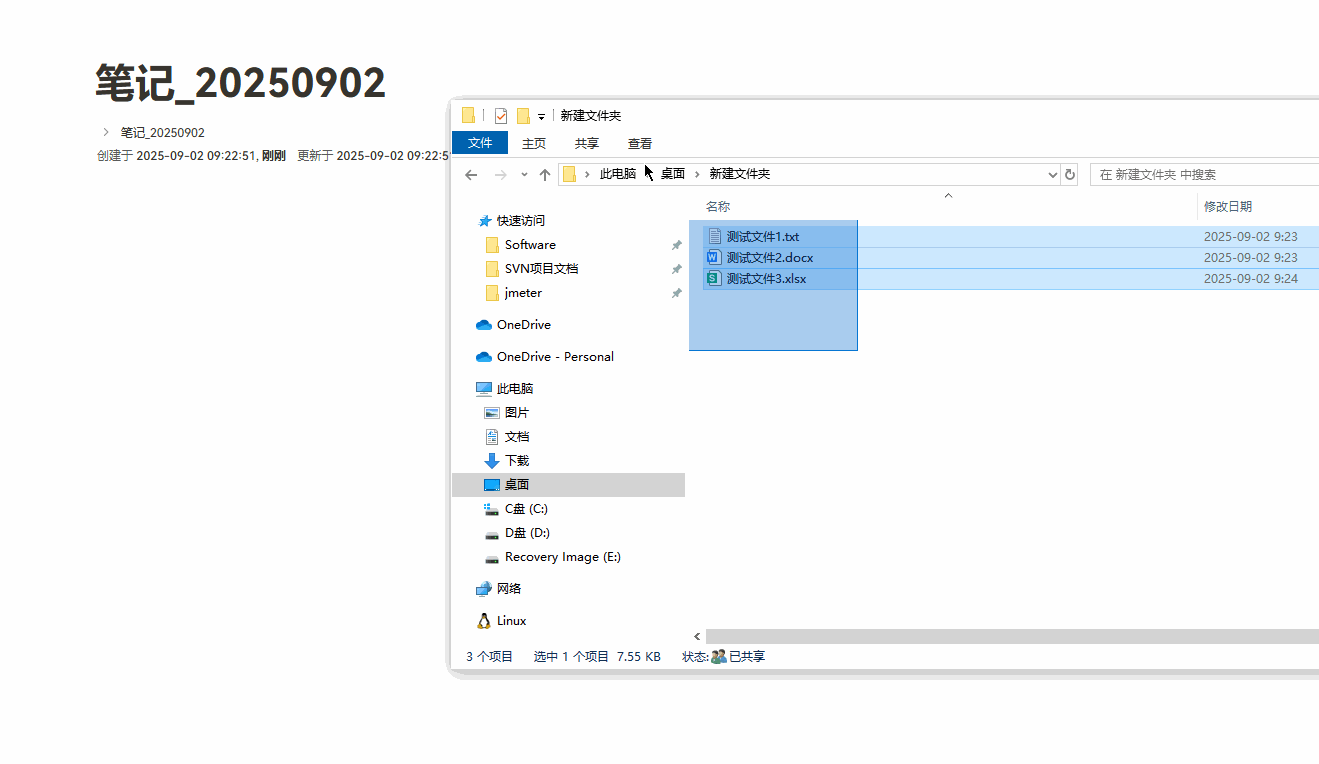Click the refresh button in address bar
This screenshot has height=764, width=1319.
tap(1070, 174)
